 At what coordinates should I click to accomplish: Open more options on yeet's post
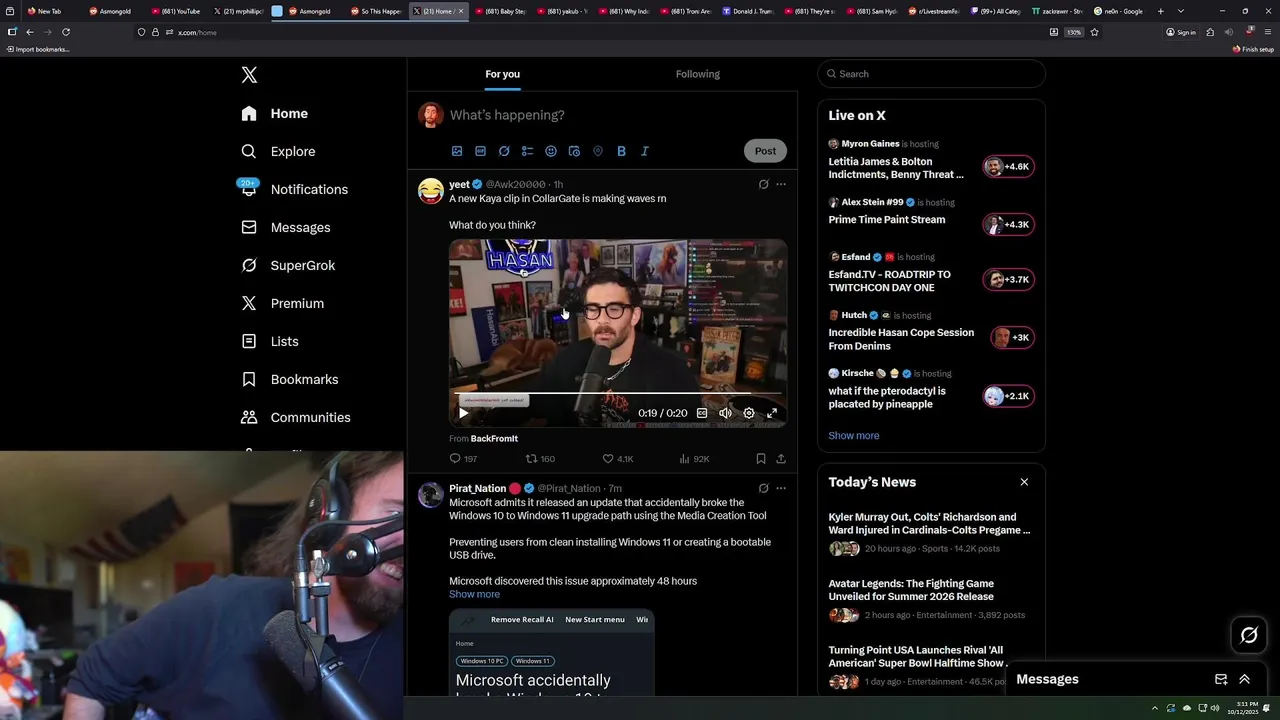point(781,184)
